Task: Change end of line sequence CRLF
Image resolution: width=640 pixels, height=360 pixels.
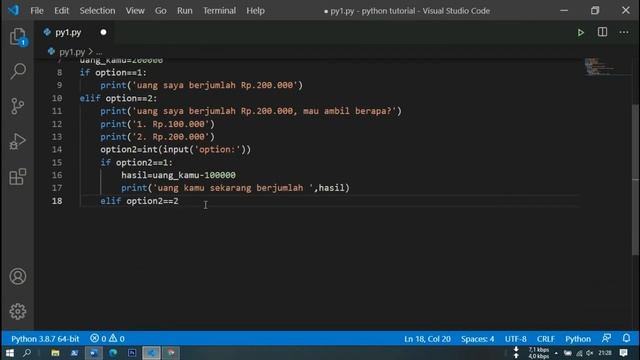Action: point(546,339)
